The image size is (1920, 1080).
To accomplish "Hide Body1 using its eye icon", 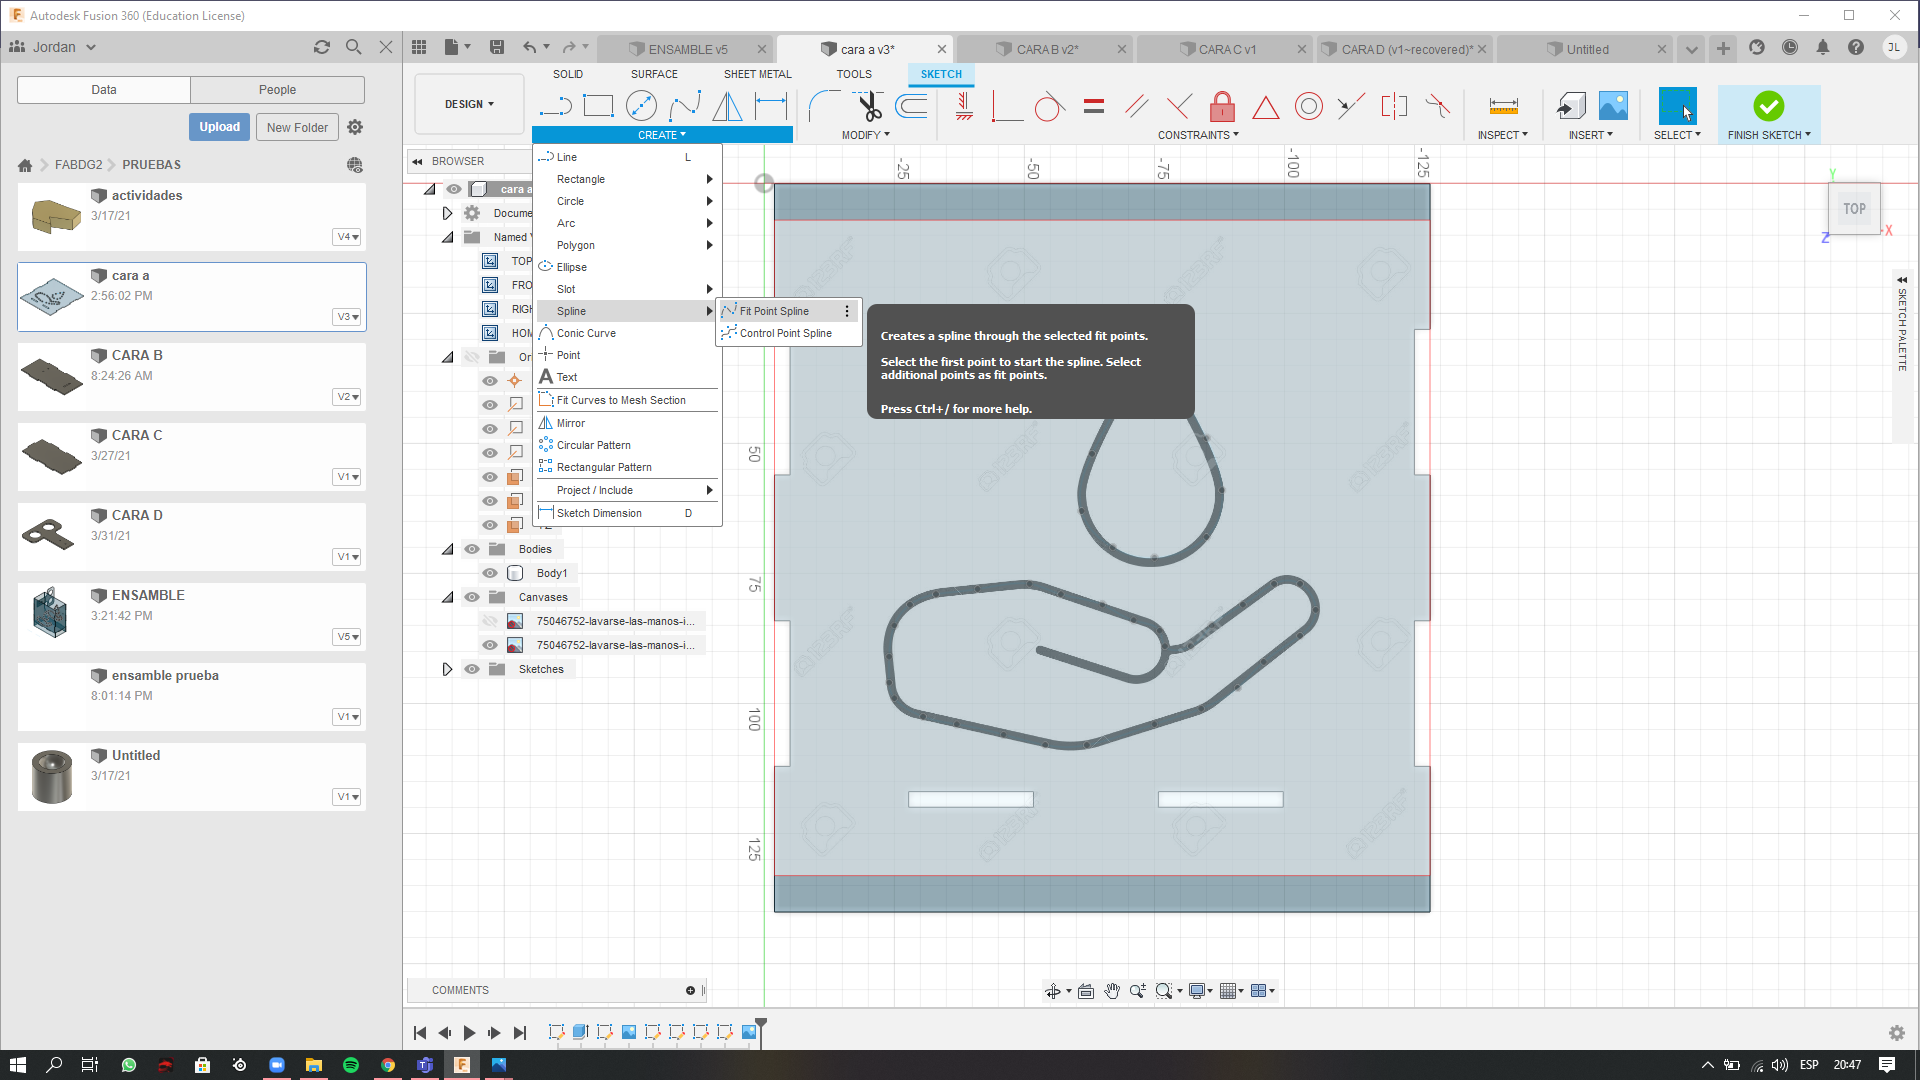I will click(490, 573).
